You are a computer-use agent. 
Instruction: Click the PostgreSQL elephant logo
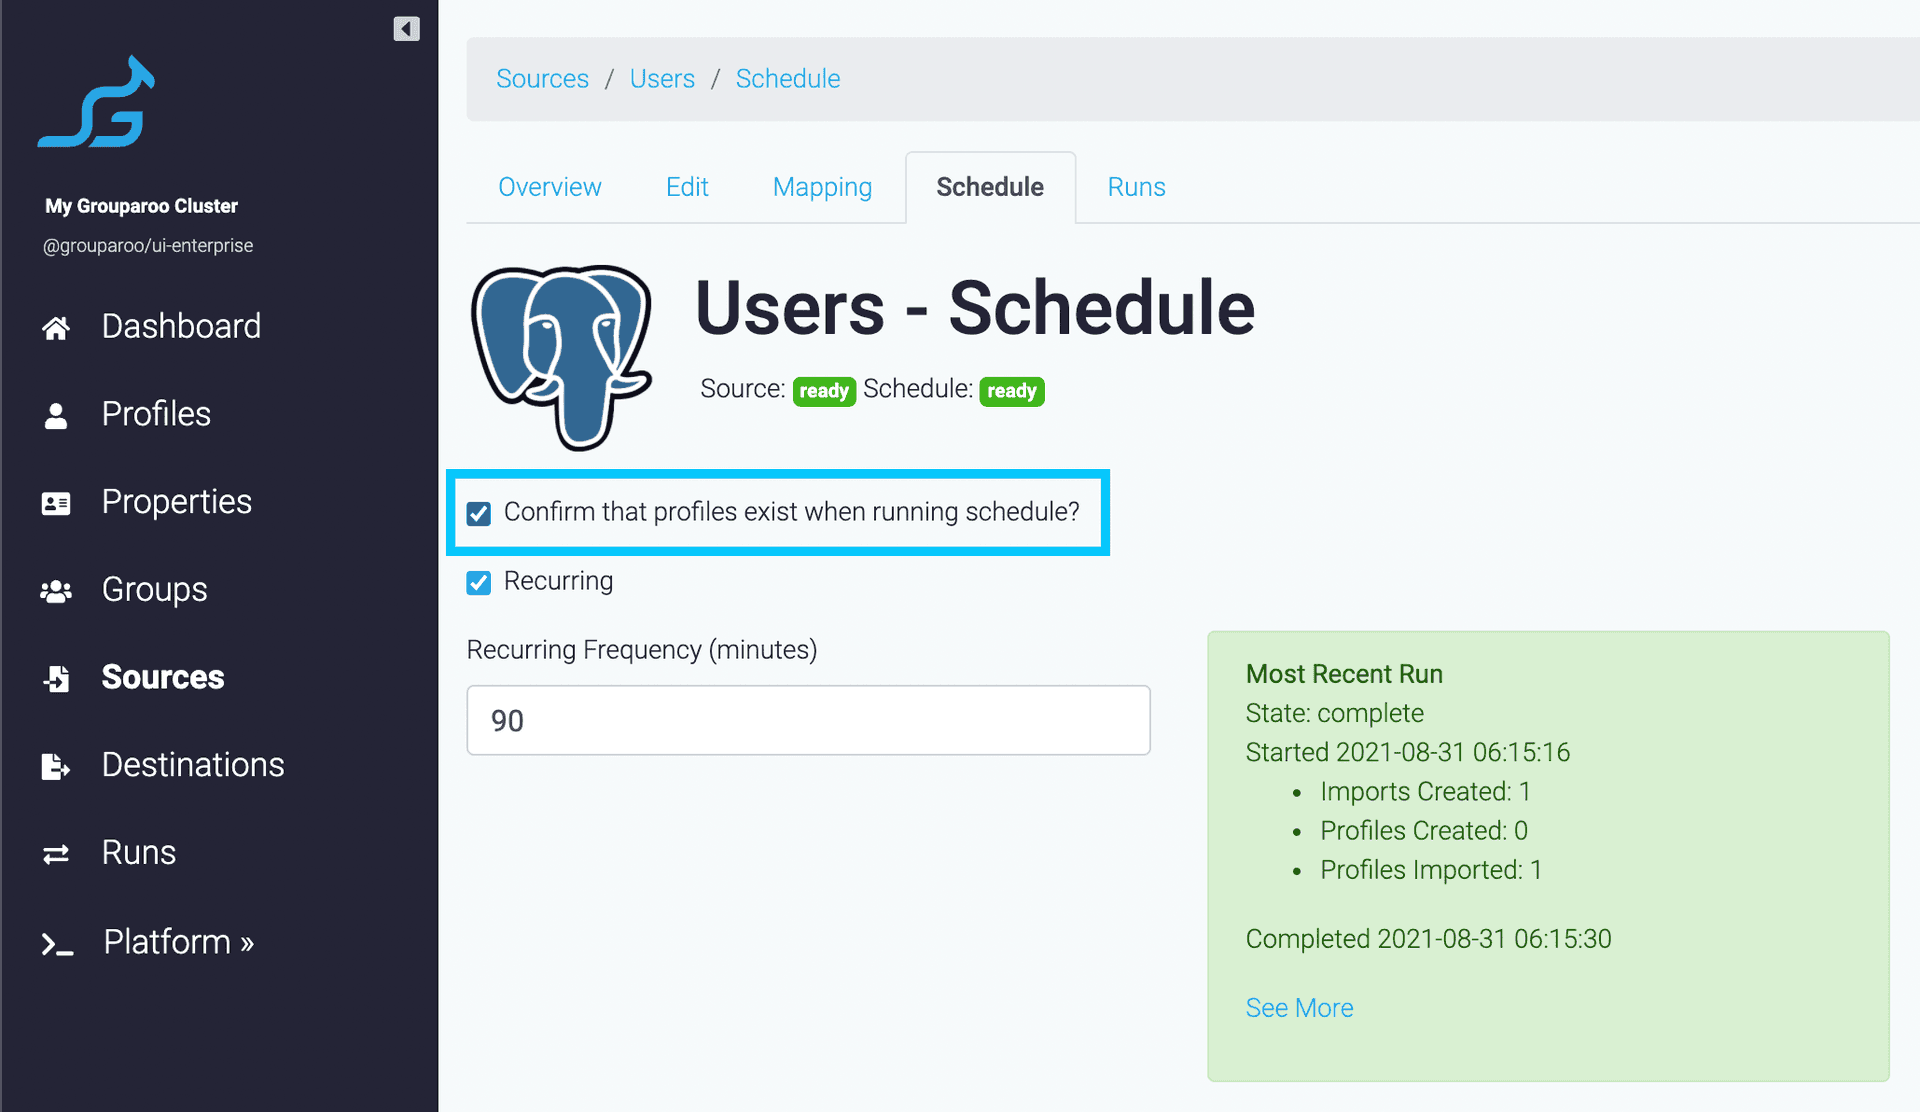coord(562,357)
